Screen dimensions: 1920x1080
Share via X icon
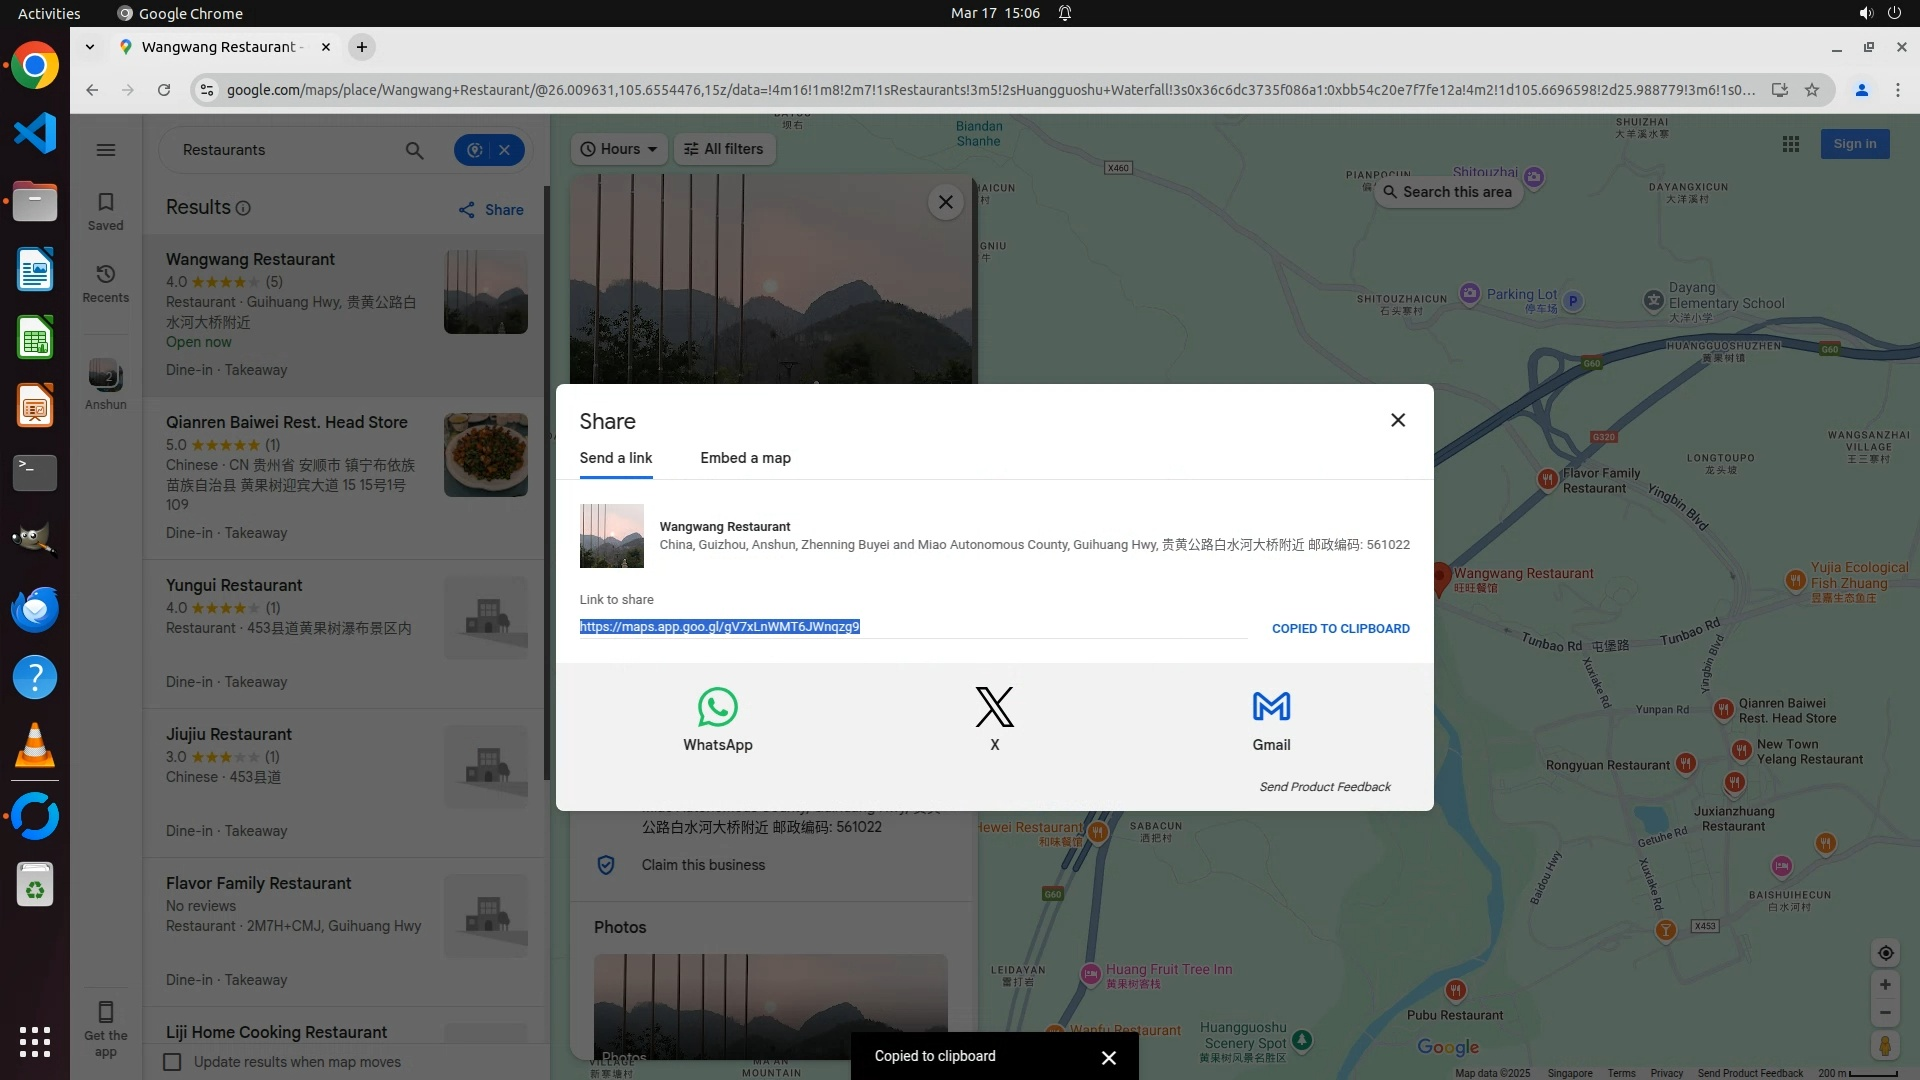click(x=994, y=707)
